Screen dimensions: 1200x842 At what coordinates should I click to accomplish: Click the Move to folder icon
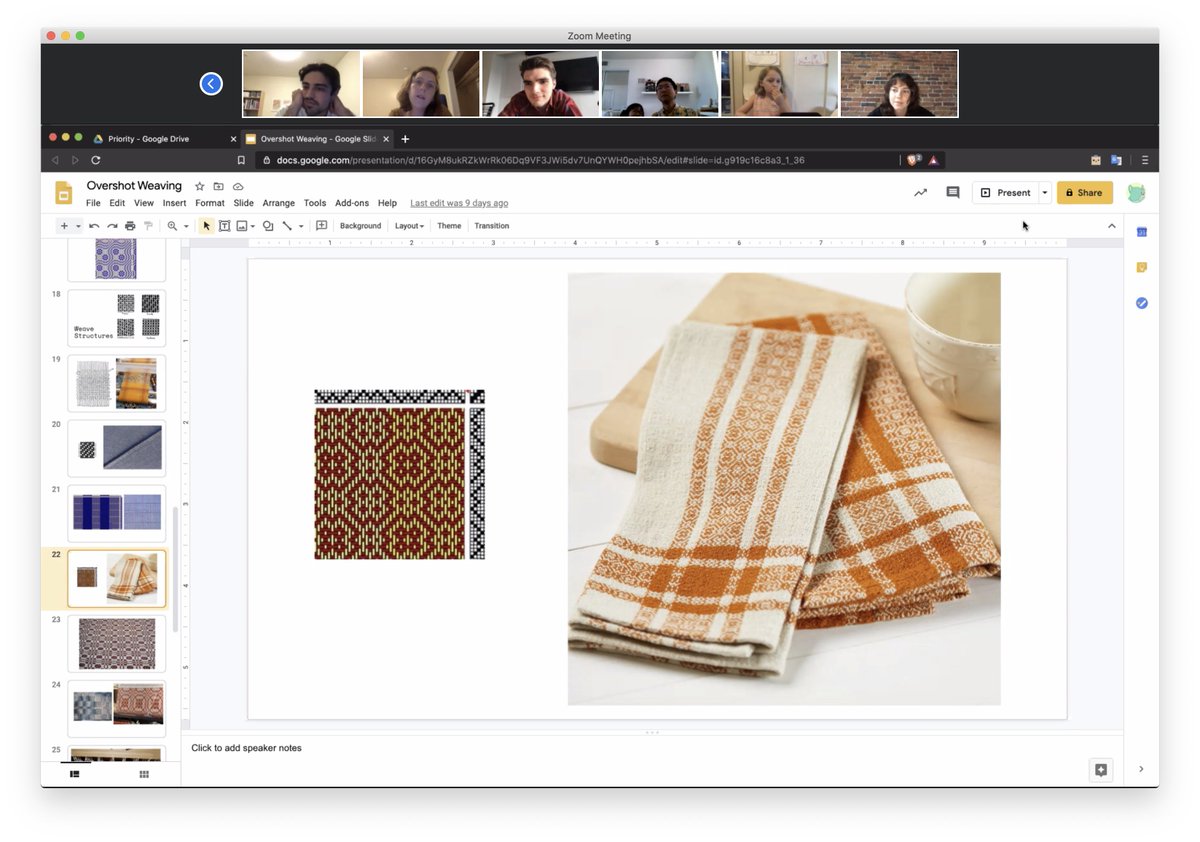tap(218, 186)
